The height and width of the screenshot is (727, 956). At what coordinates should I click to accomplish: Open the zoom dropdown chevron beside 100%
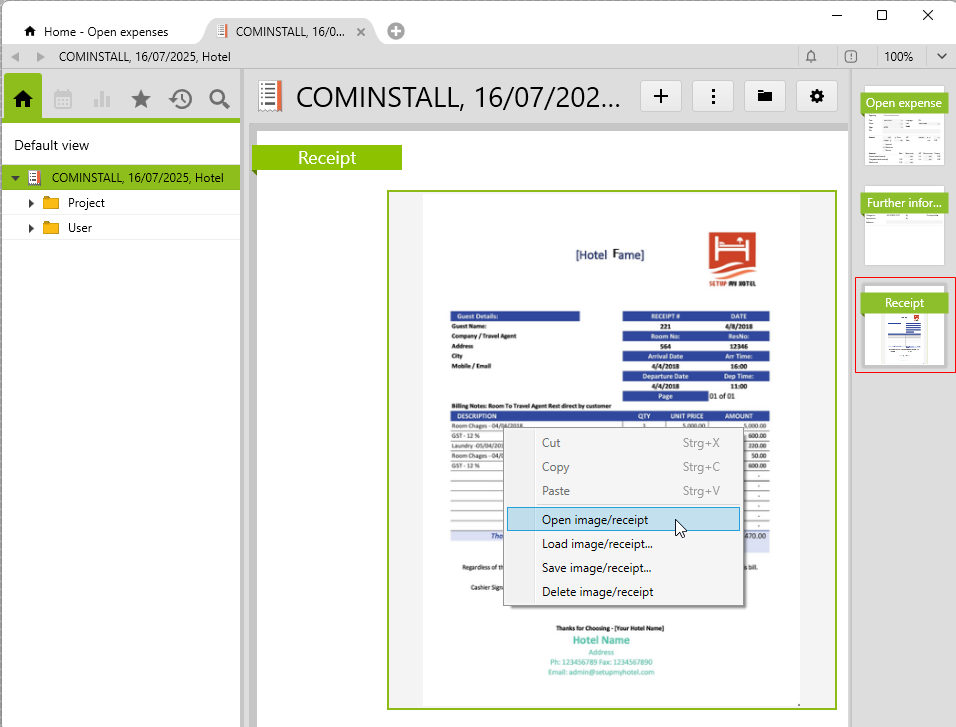click(x=941, y=57)
